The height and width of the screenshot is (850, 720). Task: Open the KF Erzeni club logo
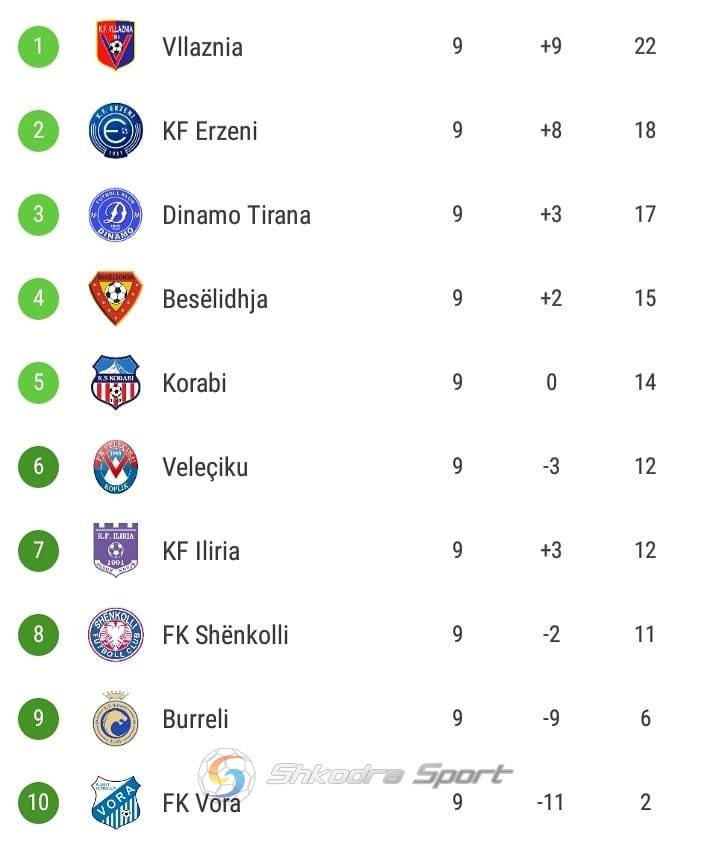pos(115,130)
